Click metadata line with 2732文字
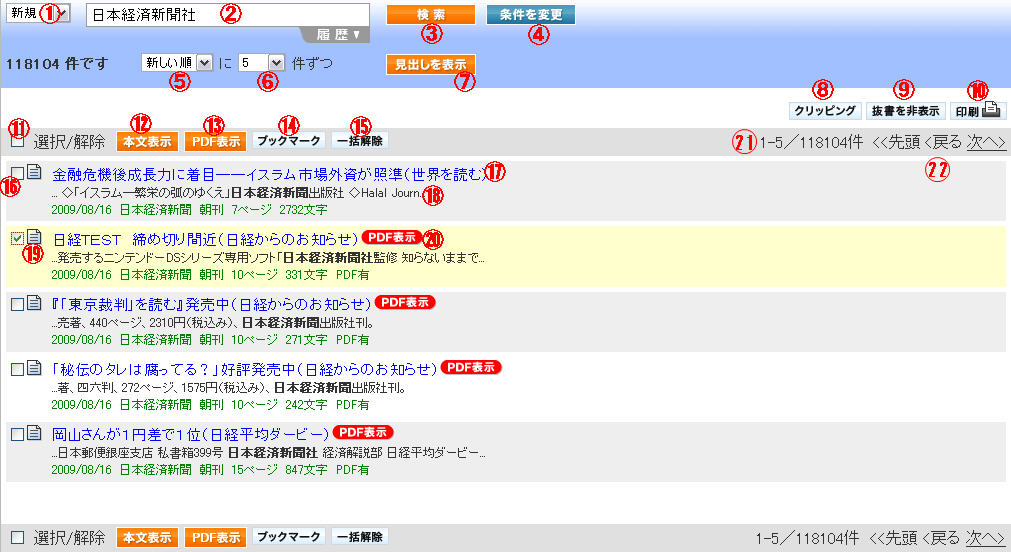1011x552 pixels. coord(189,210)
